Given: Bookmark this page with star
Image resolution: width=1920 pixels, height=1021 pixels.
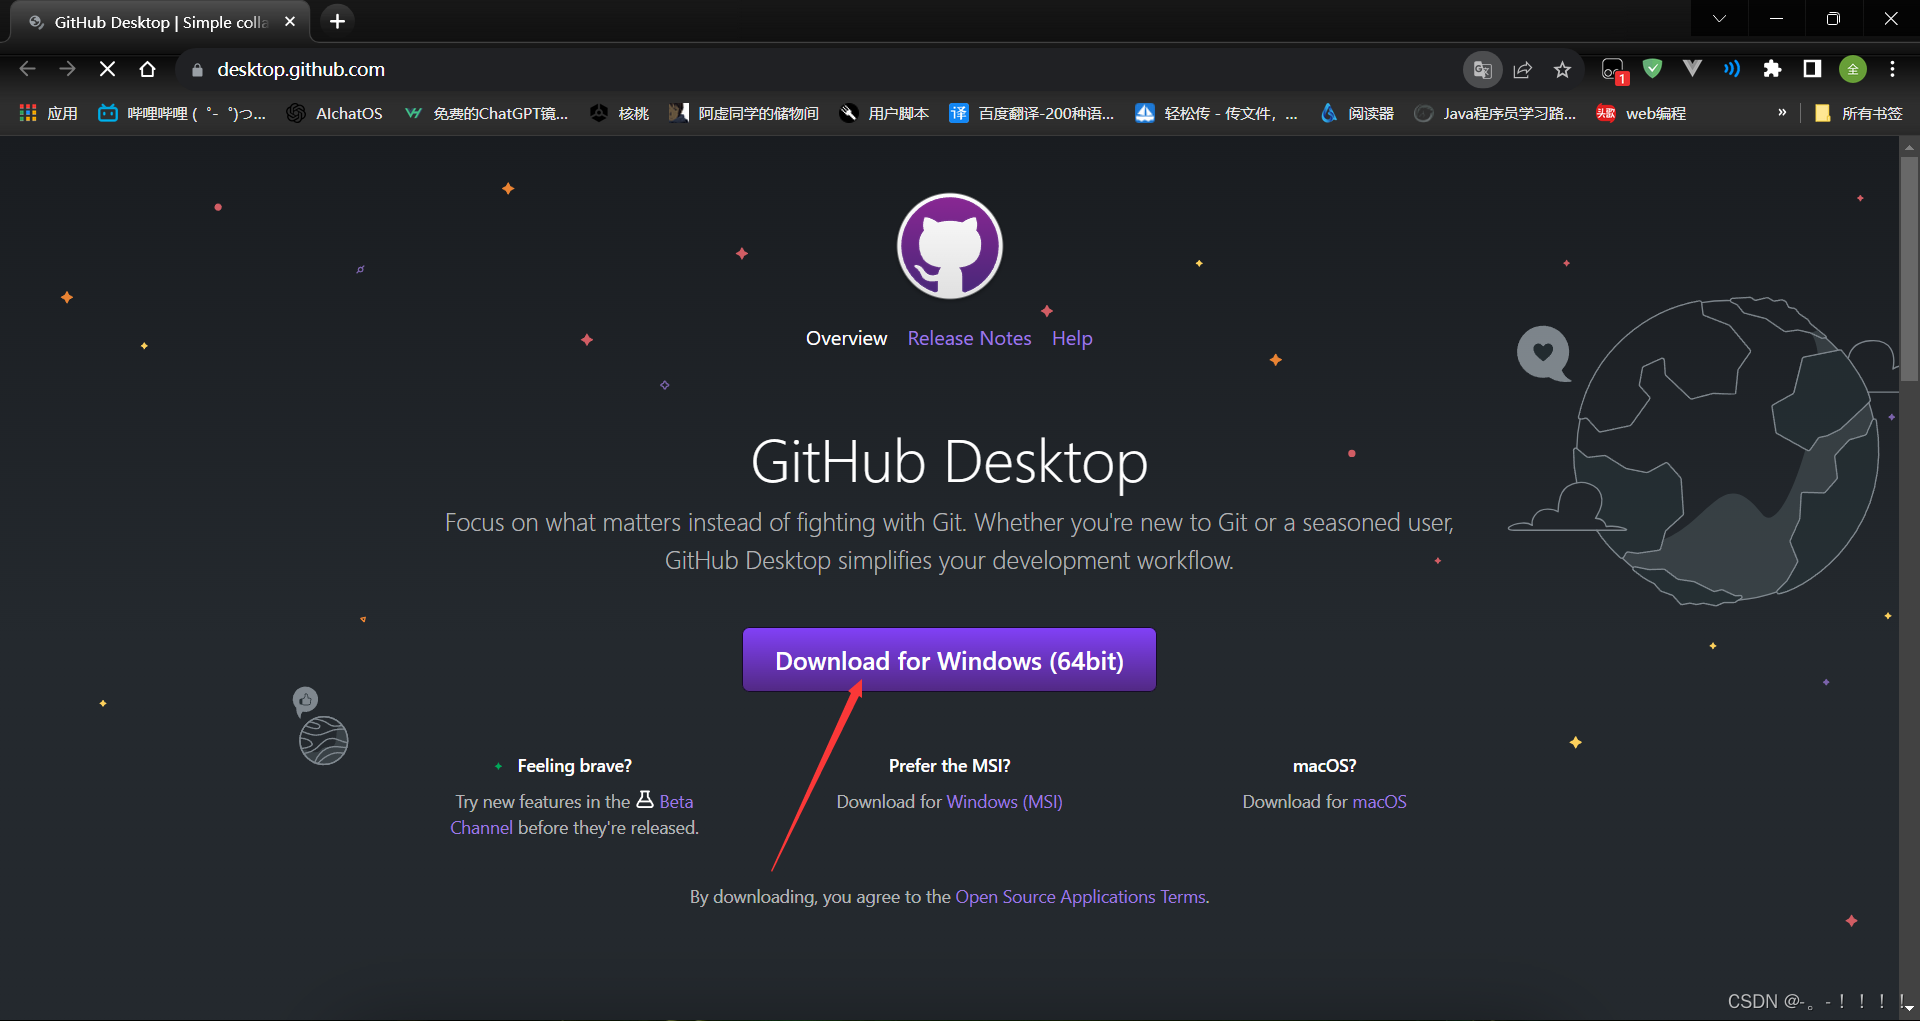Looking at the screenshot, I should pos(1563,69).
